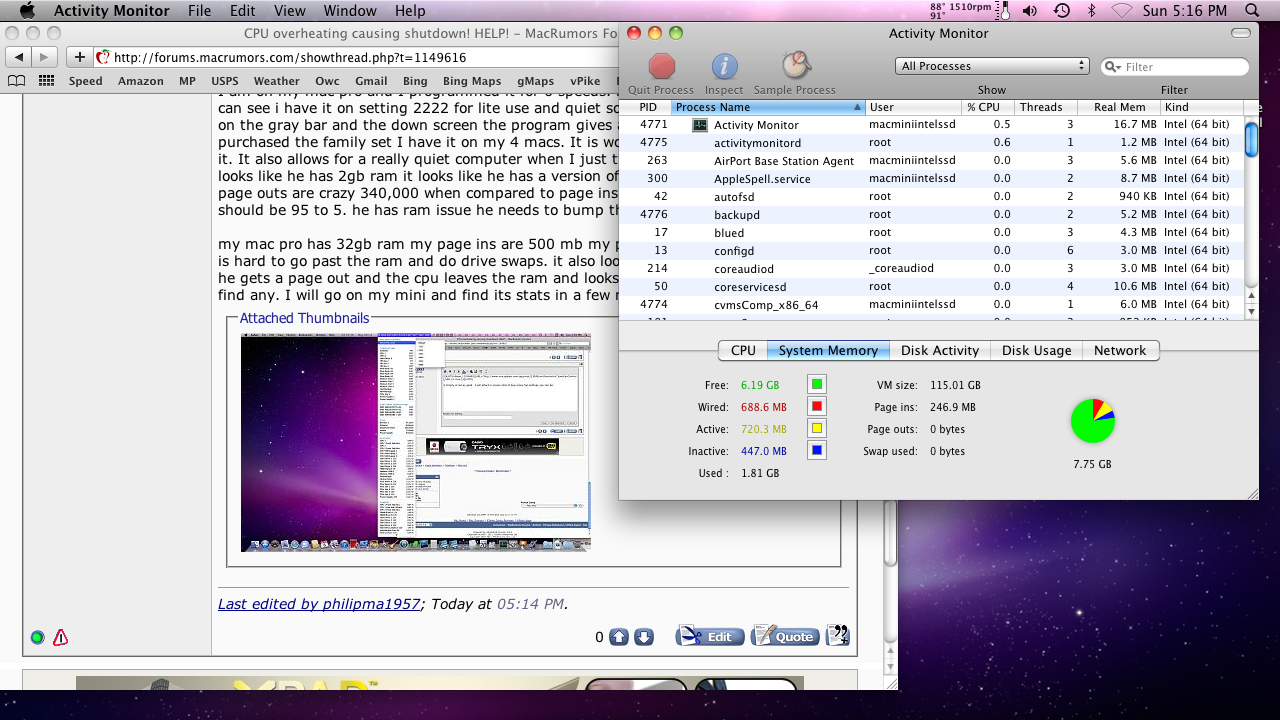
Task: Click the Bluetooth menu bar icon
Action: coord(1092,11)
